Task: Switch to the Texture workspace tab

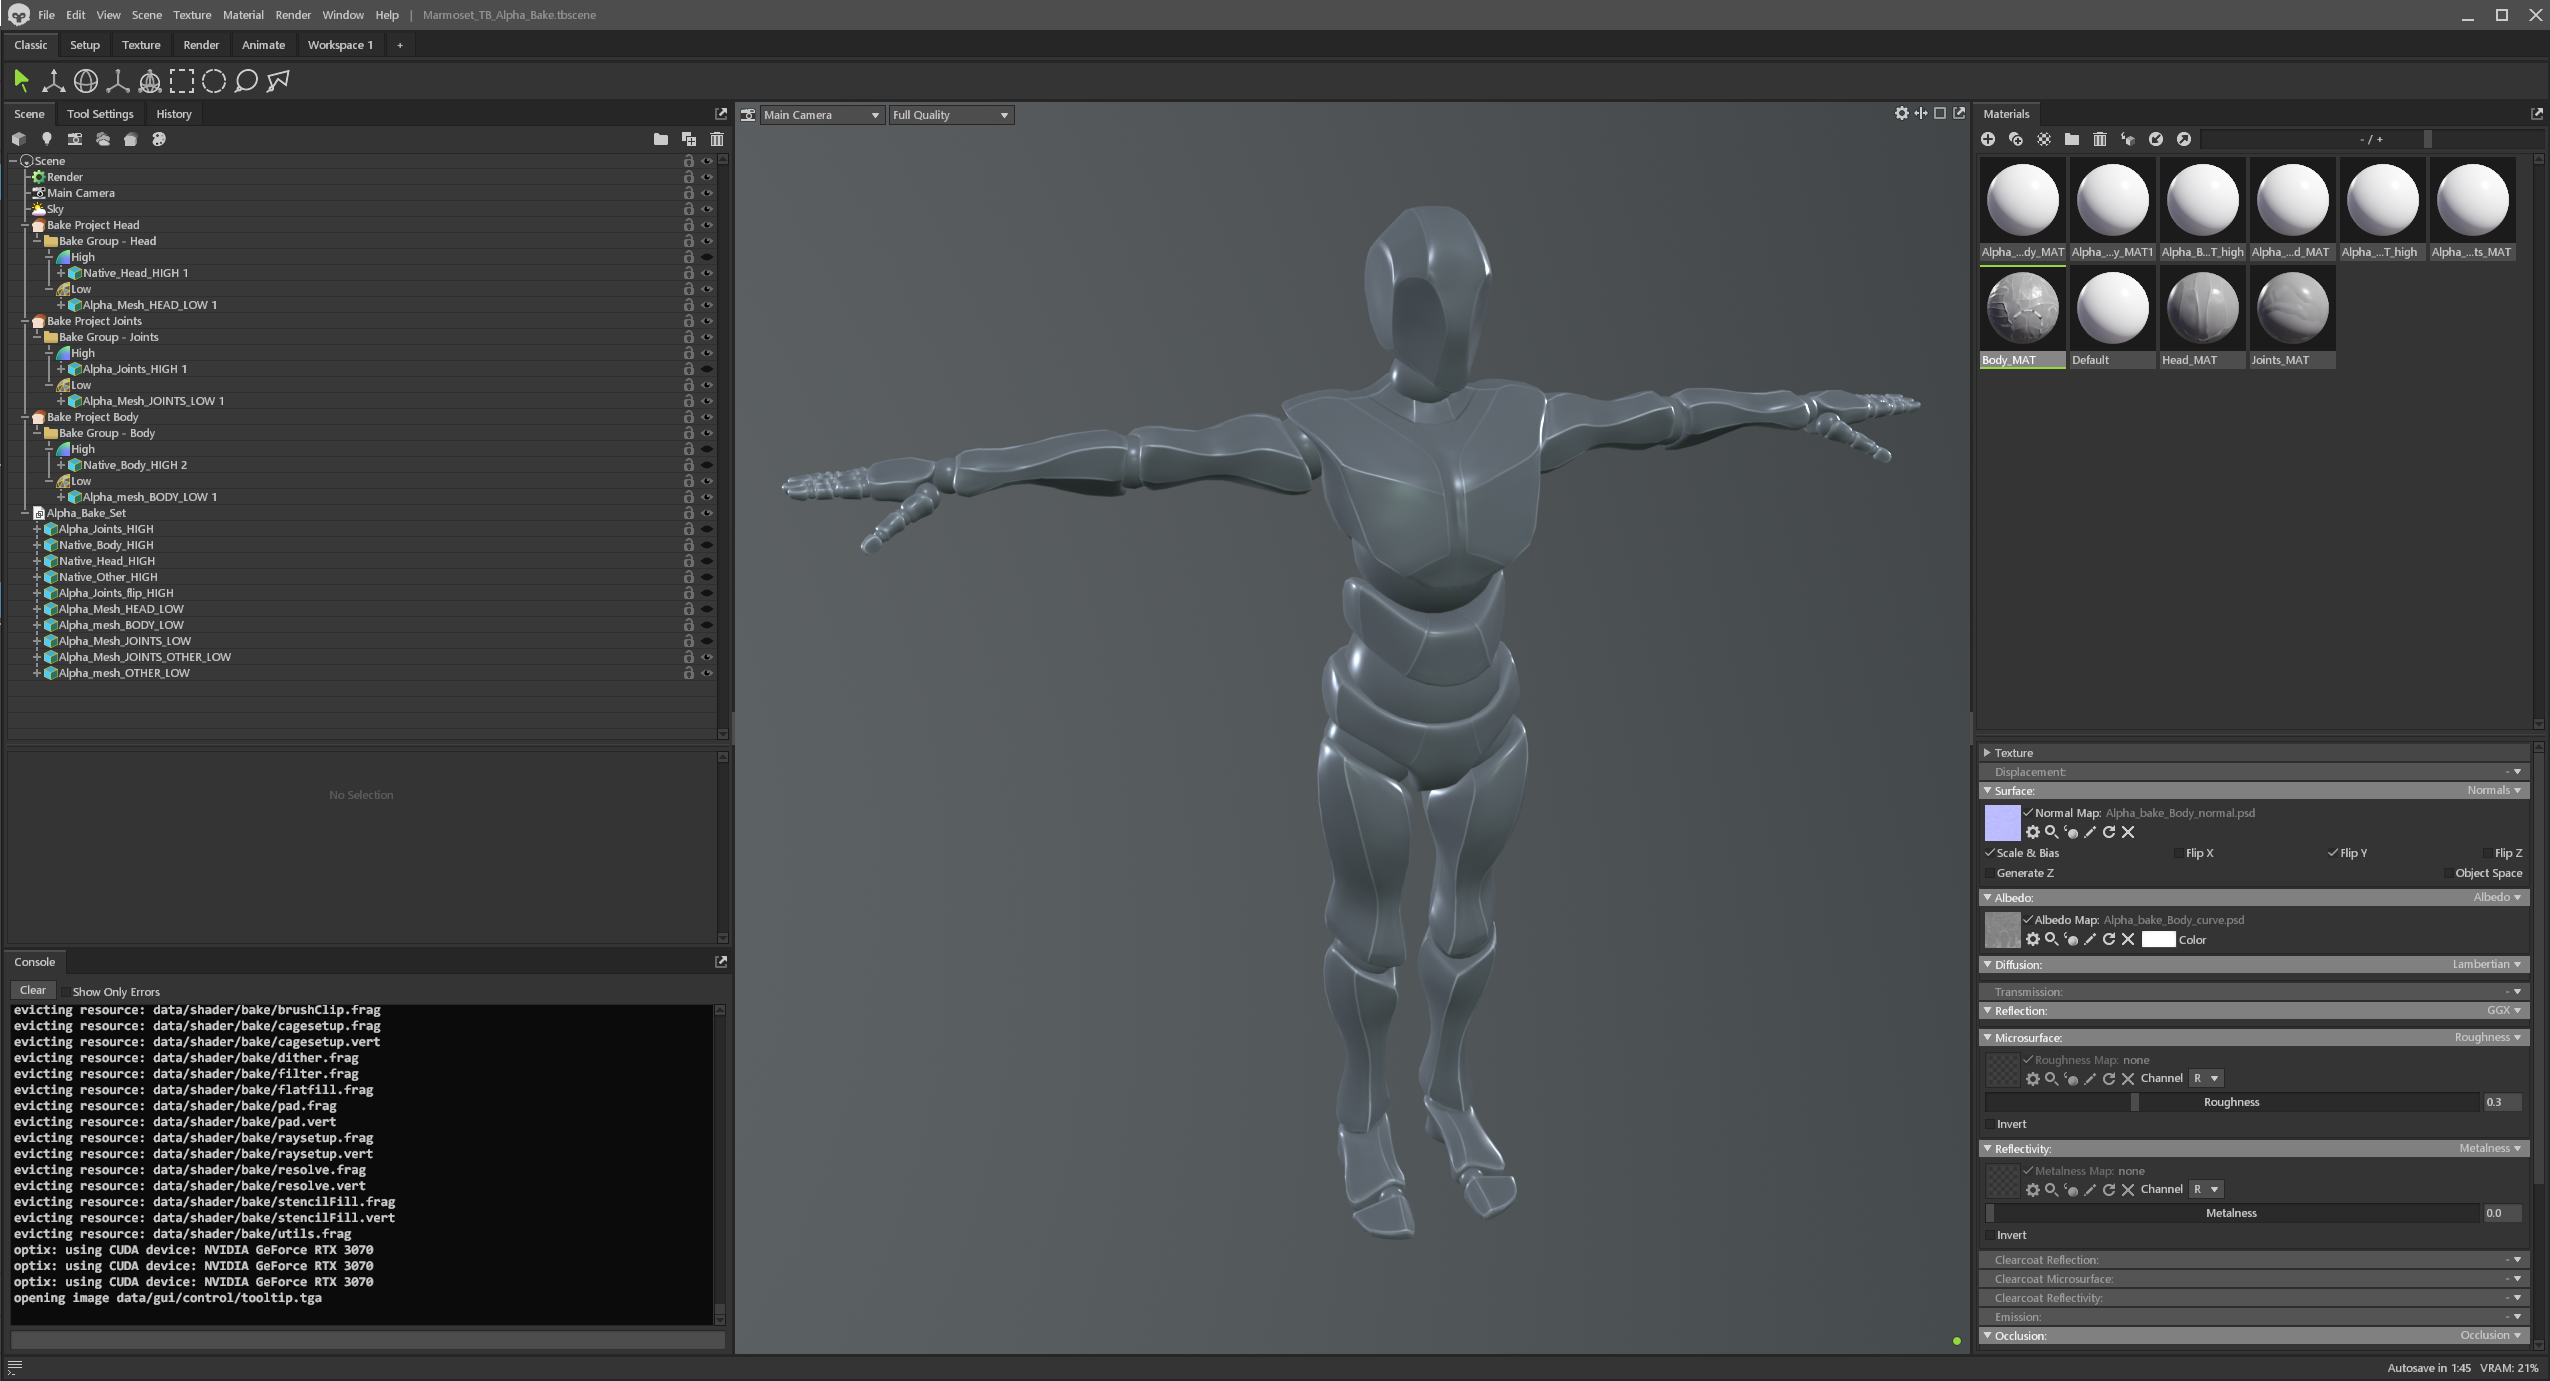Action: pos(141,45)
